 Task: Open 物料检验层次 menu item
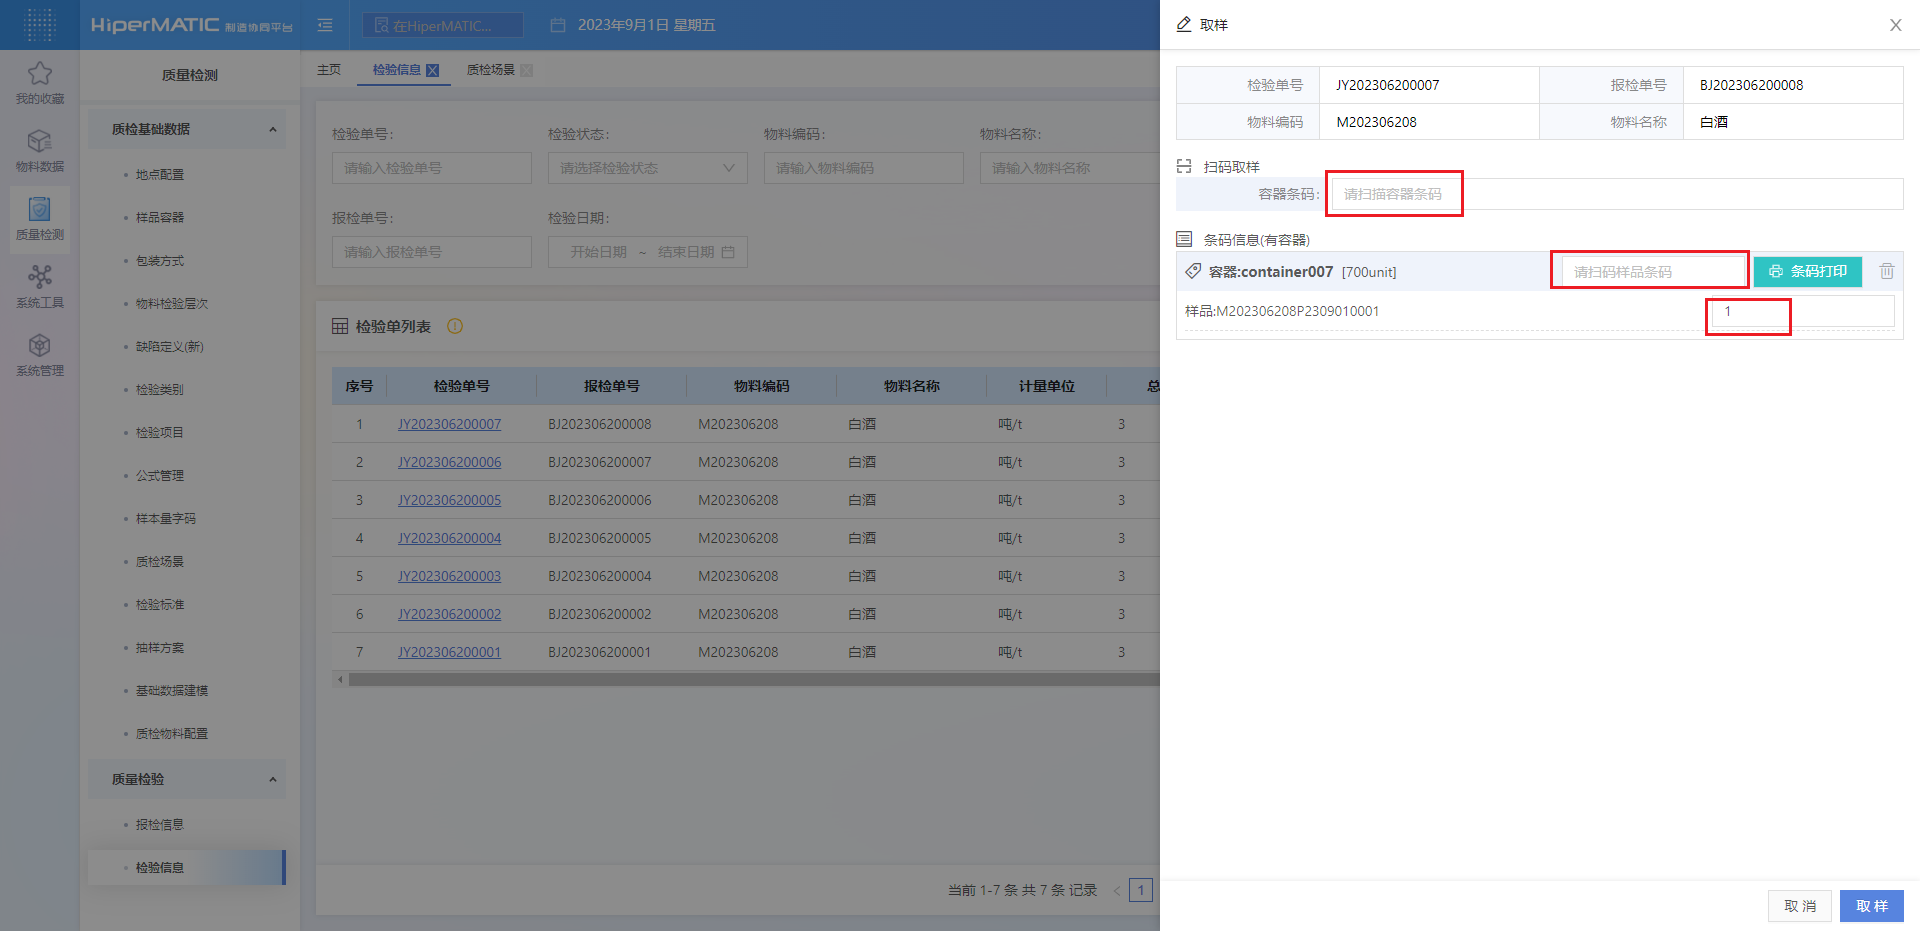click(x=172, y=303)
